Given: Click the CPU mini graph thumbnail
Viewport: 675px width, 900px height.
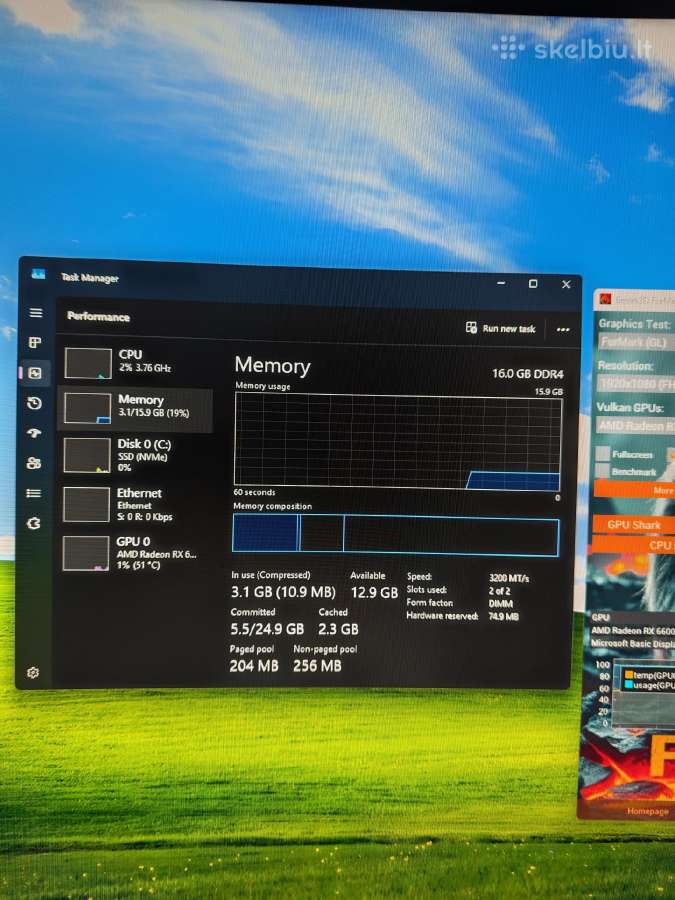Looking at the screenshot, I should (88, 363).
